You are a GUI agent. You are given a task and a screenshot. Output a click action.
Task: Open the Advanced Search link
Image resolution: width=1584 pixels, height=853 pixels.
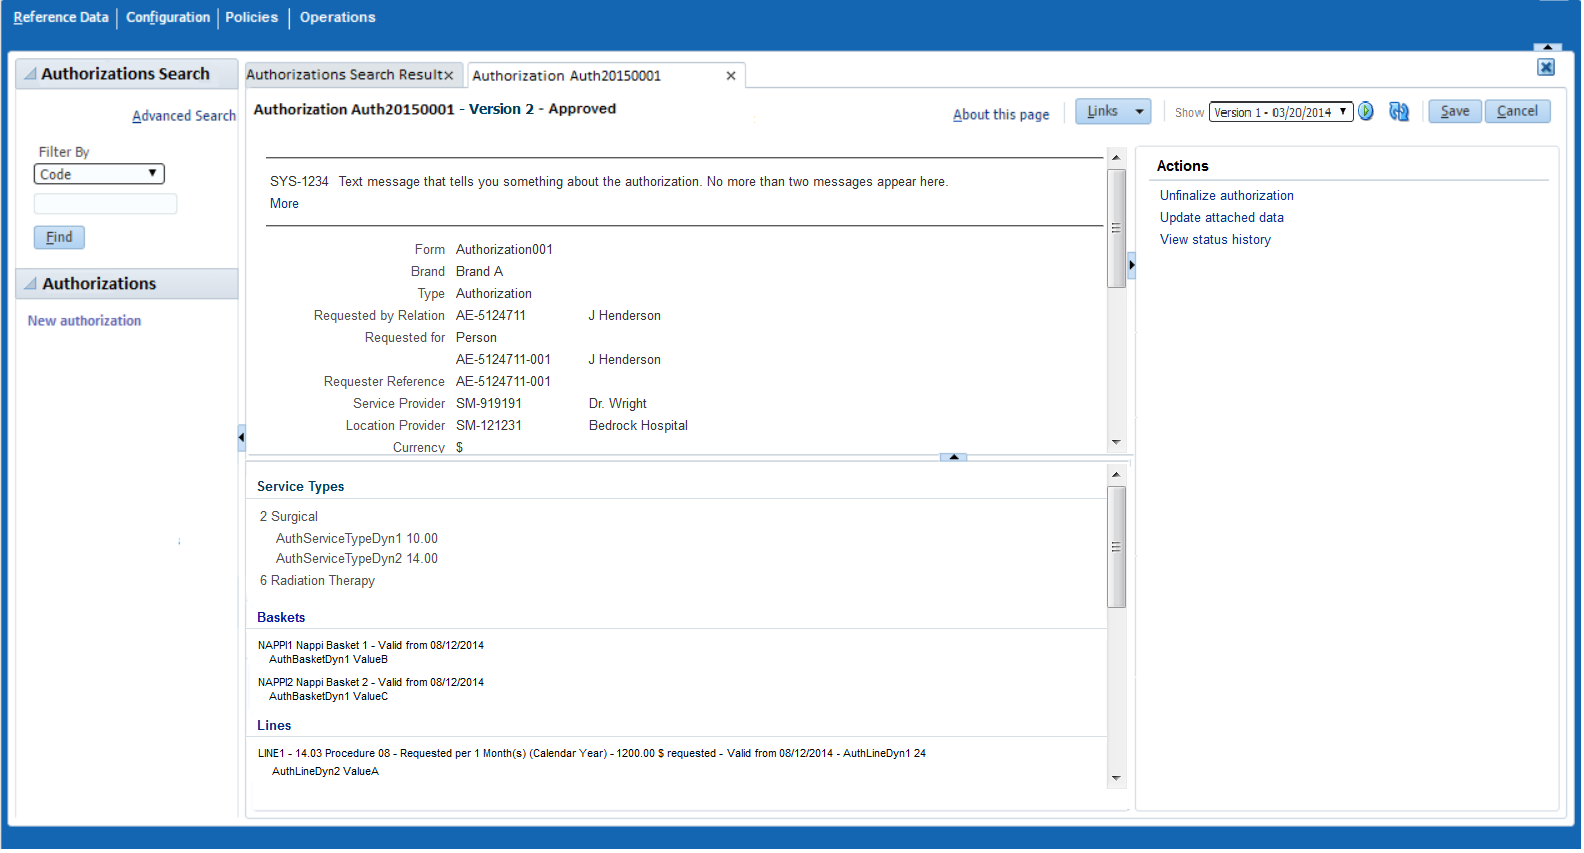pos(184,116)
